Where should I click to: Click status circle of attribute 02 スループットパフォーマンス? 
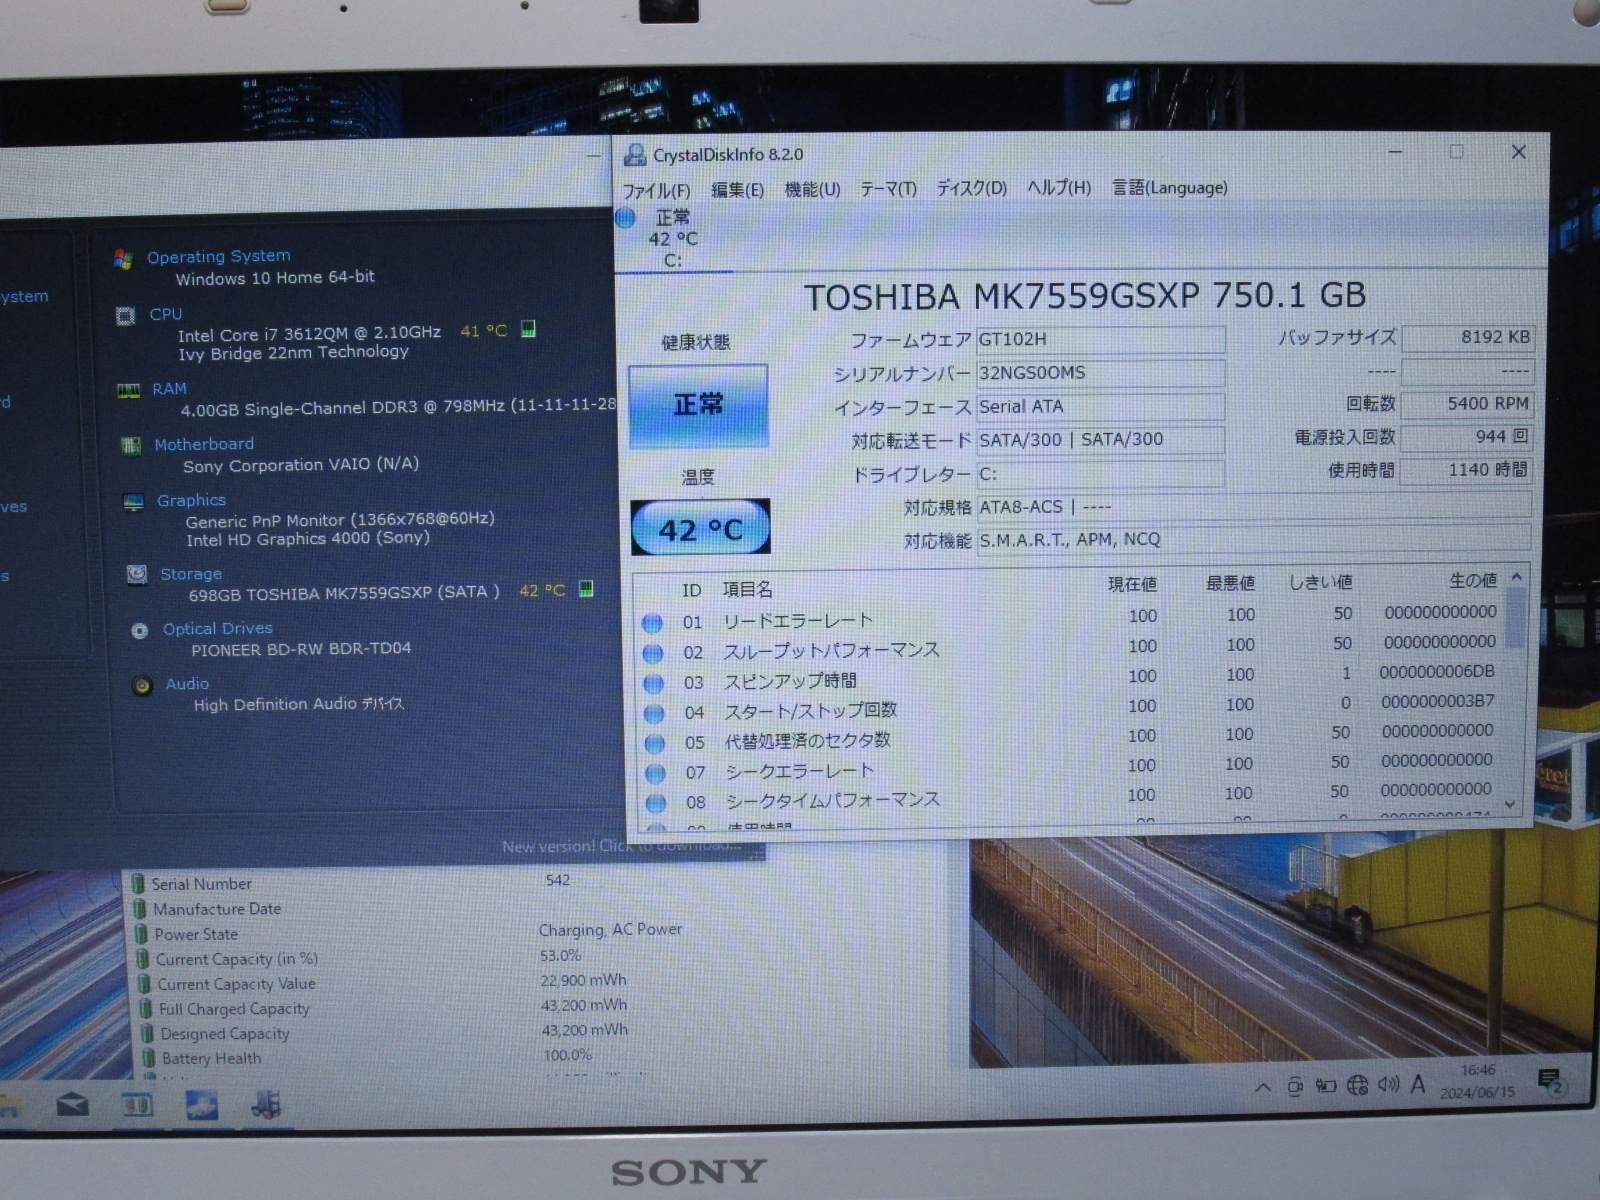(x=653, y=653)
